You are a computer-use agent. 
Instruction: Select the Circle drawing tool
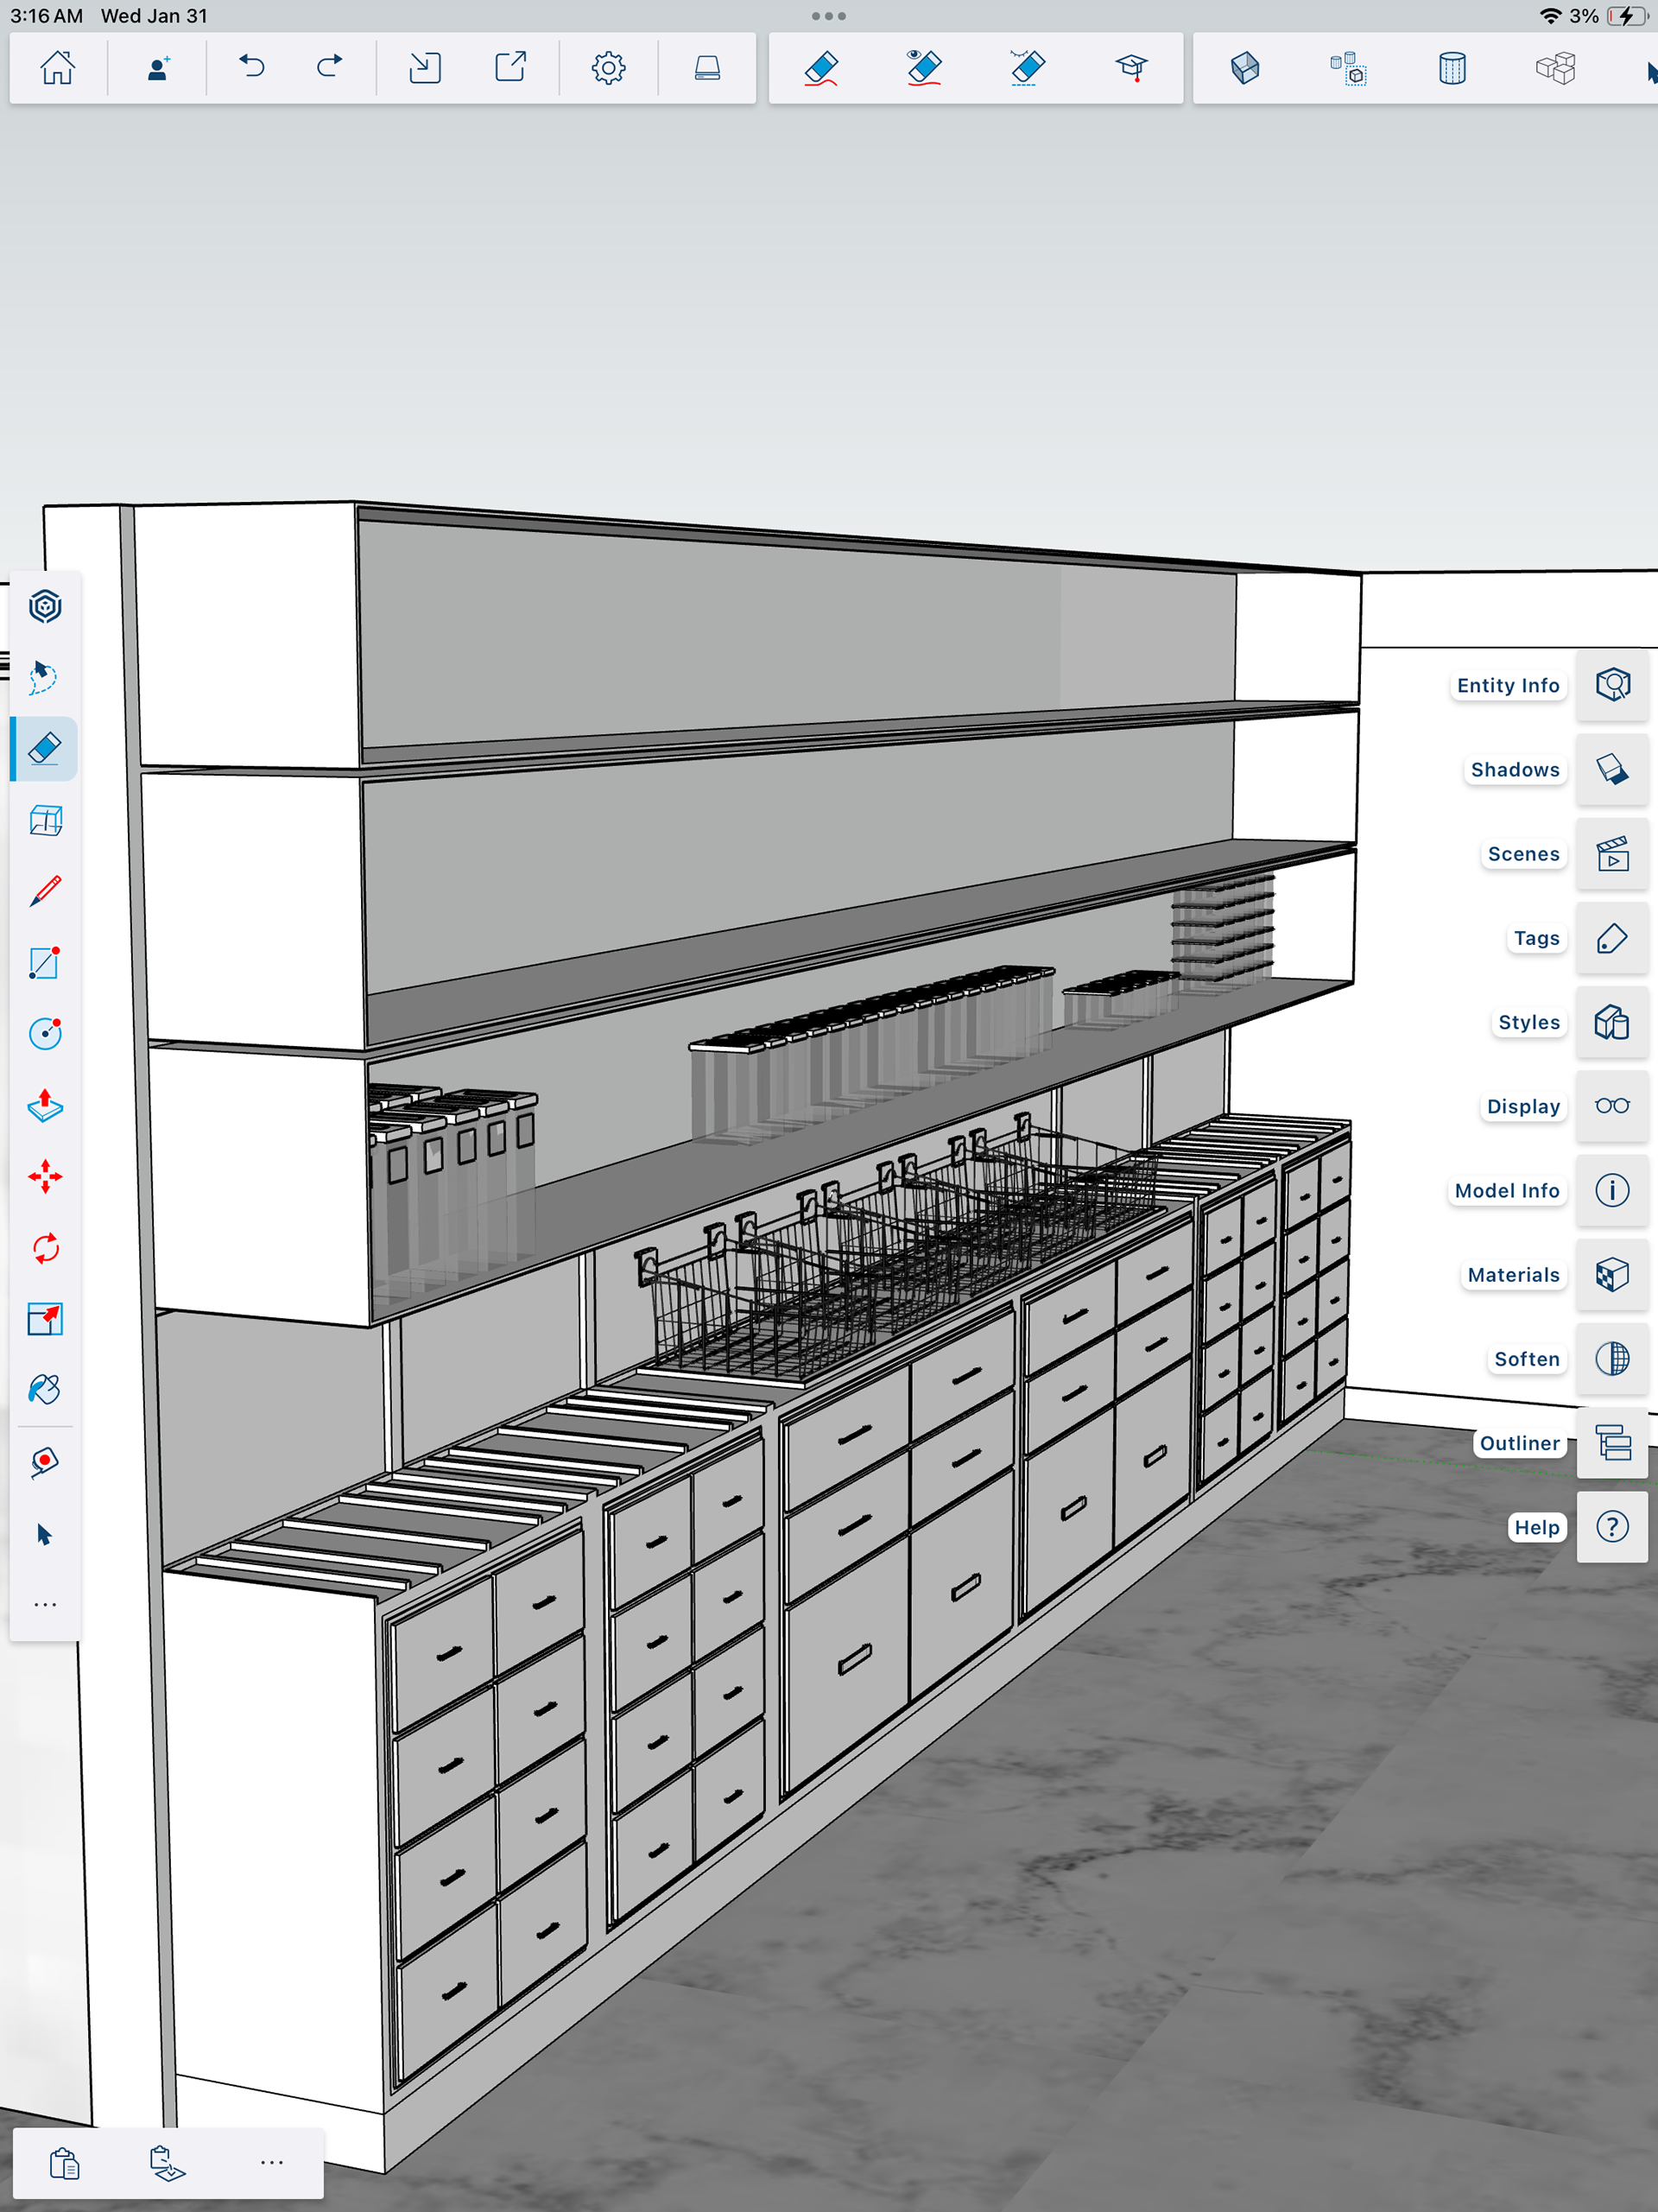click(x=45, y=1033)
